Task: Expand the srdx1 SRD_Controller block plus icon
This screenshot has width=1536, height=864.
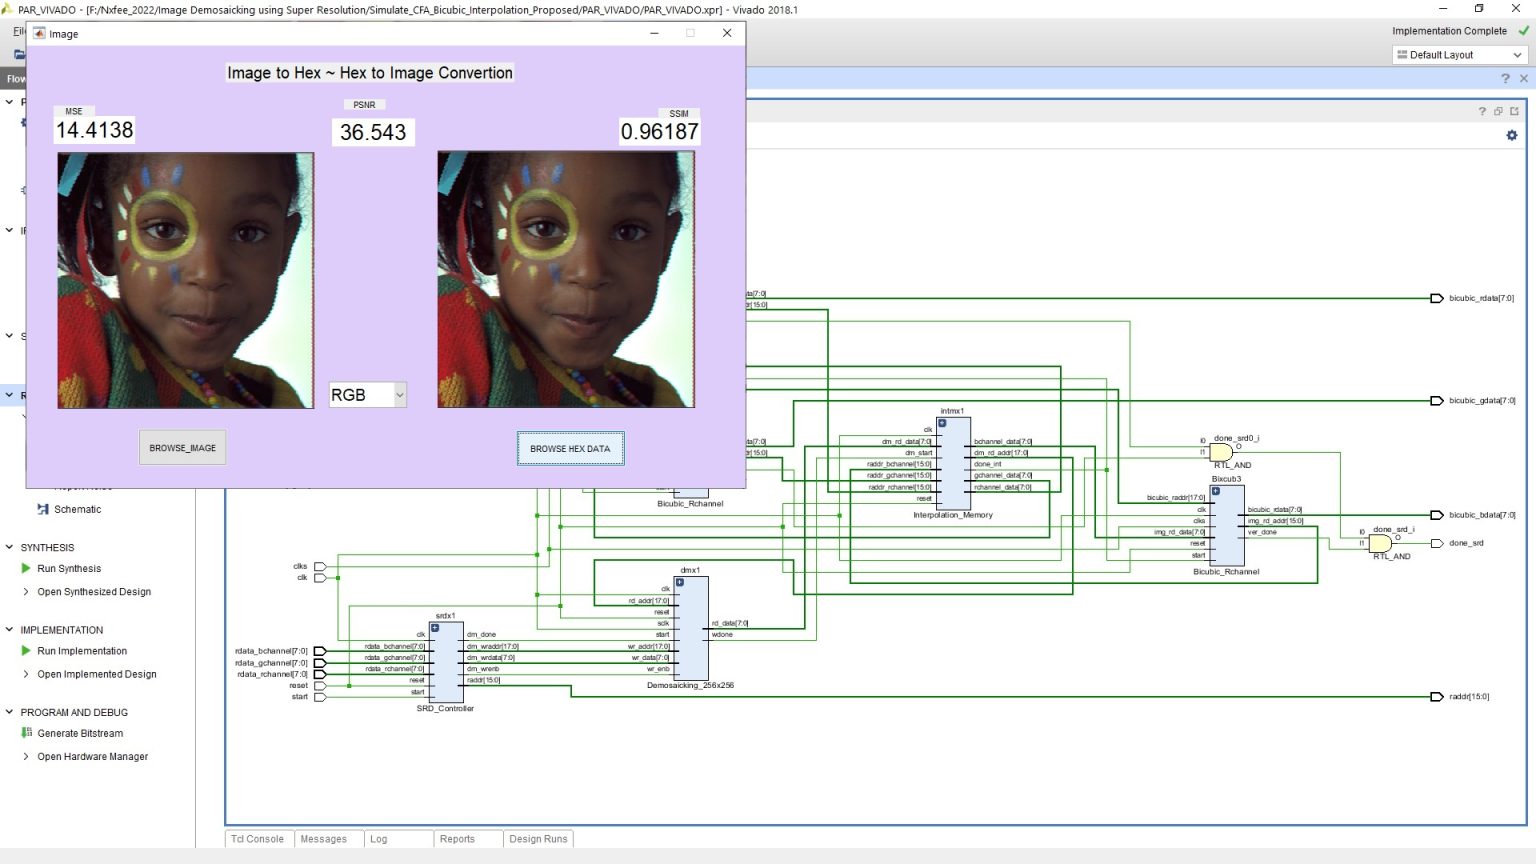Action: click(435, 628)
